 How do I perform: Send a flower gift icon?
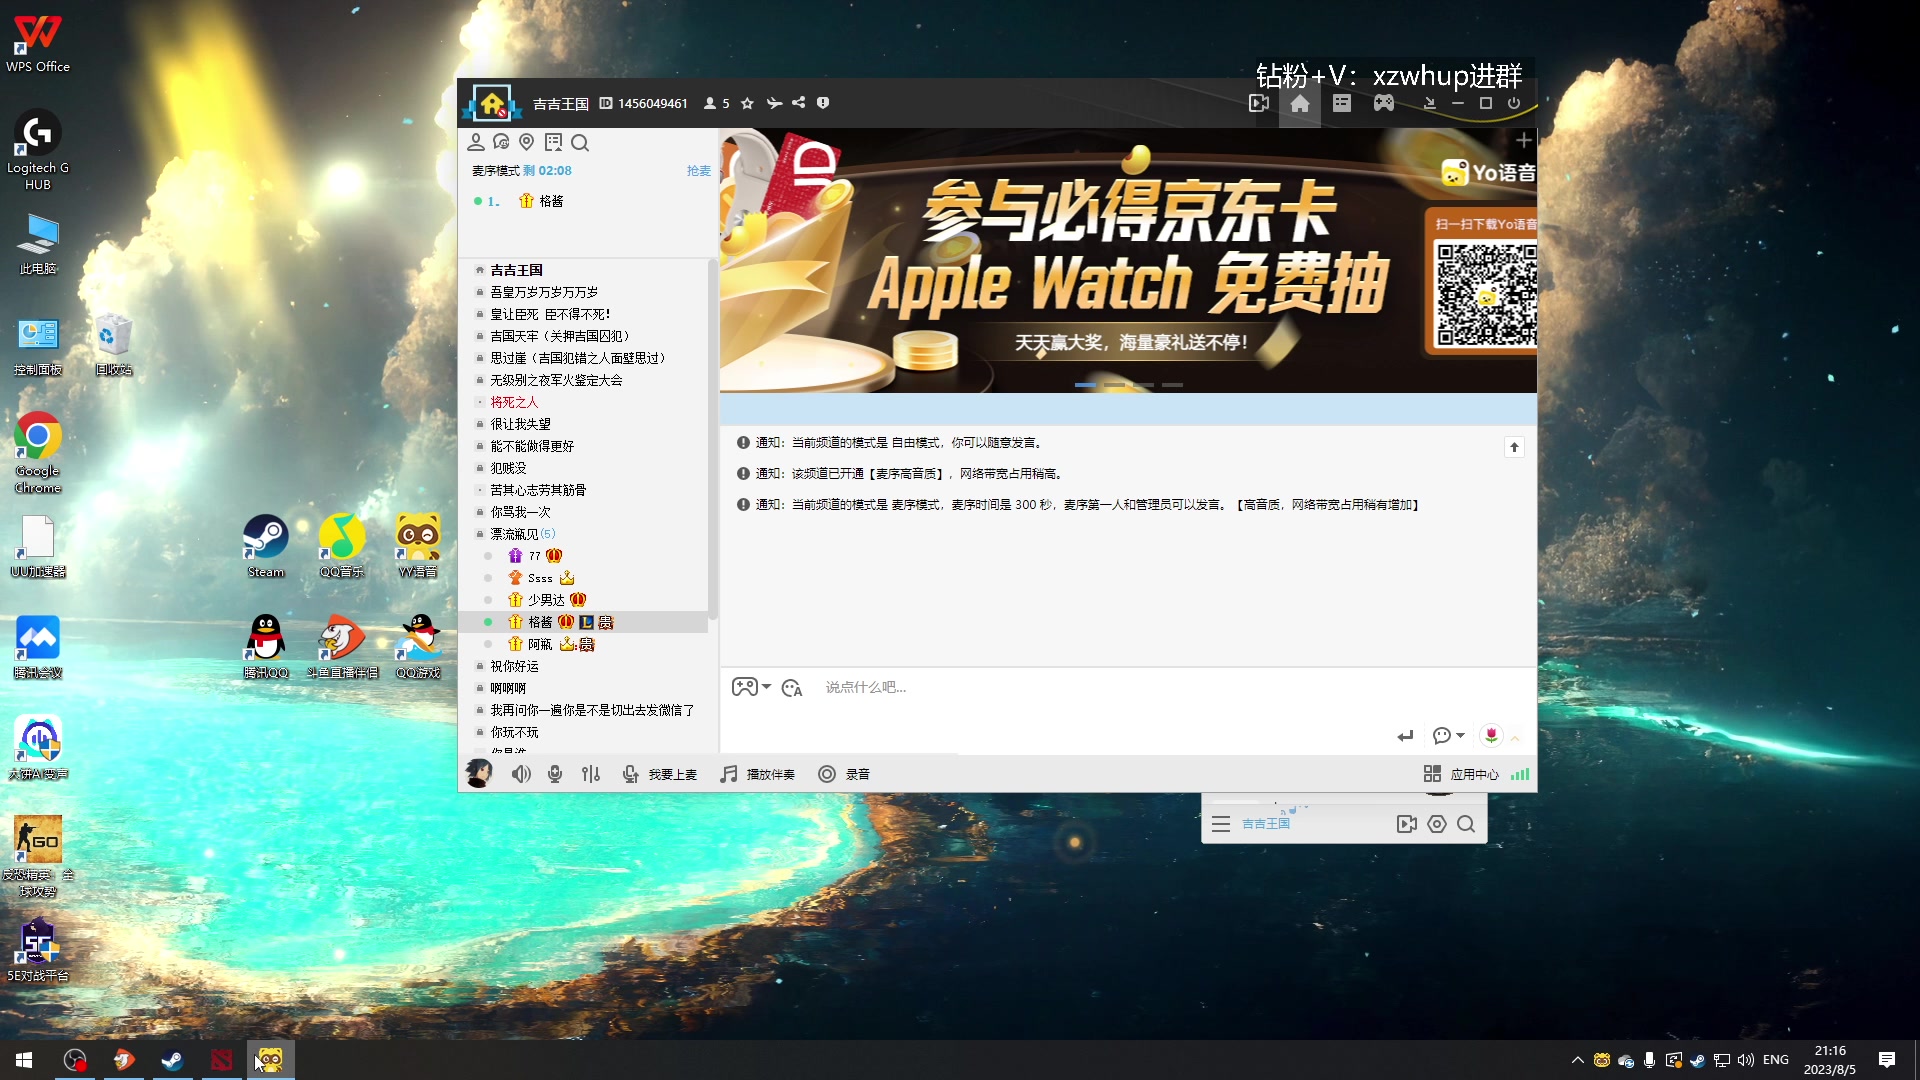[x=1491, y=736]
